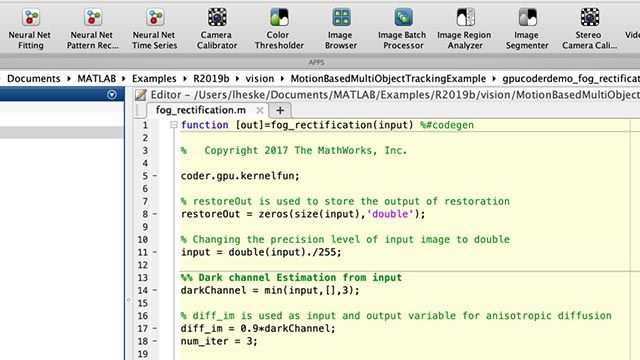This screenshot has width=640, height=360.
Task: Go to MATLAB folder in path
Action: pyautogui.click(x=97, y=78)
